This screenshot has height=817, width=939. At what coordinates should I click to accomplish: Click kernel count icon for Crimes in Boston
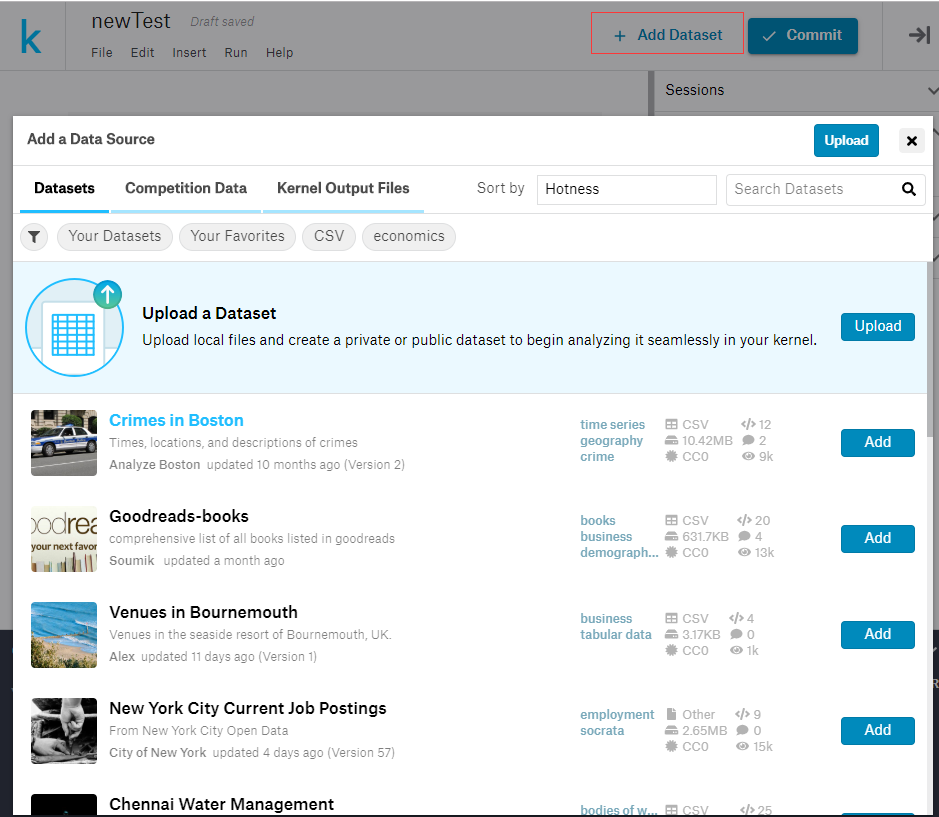click(x=748, y=425)
